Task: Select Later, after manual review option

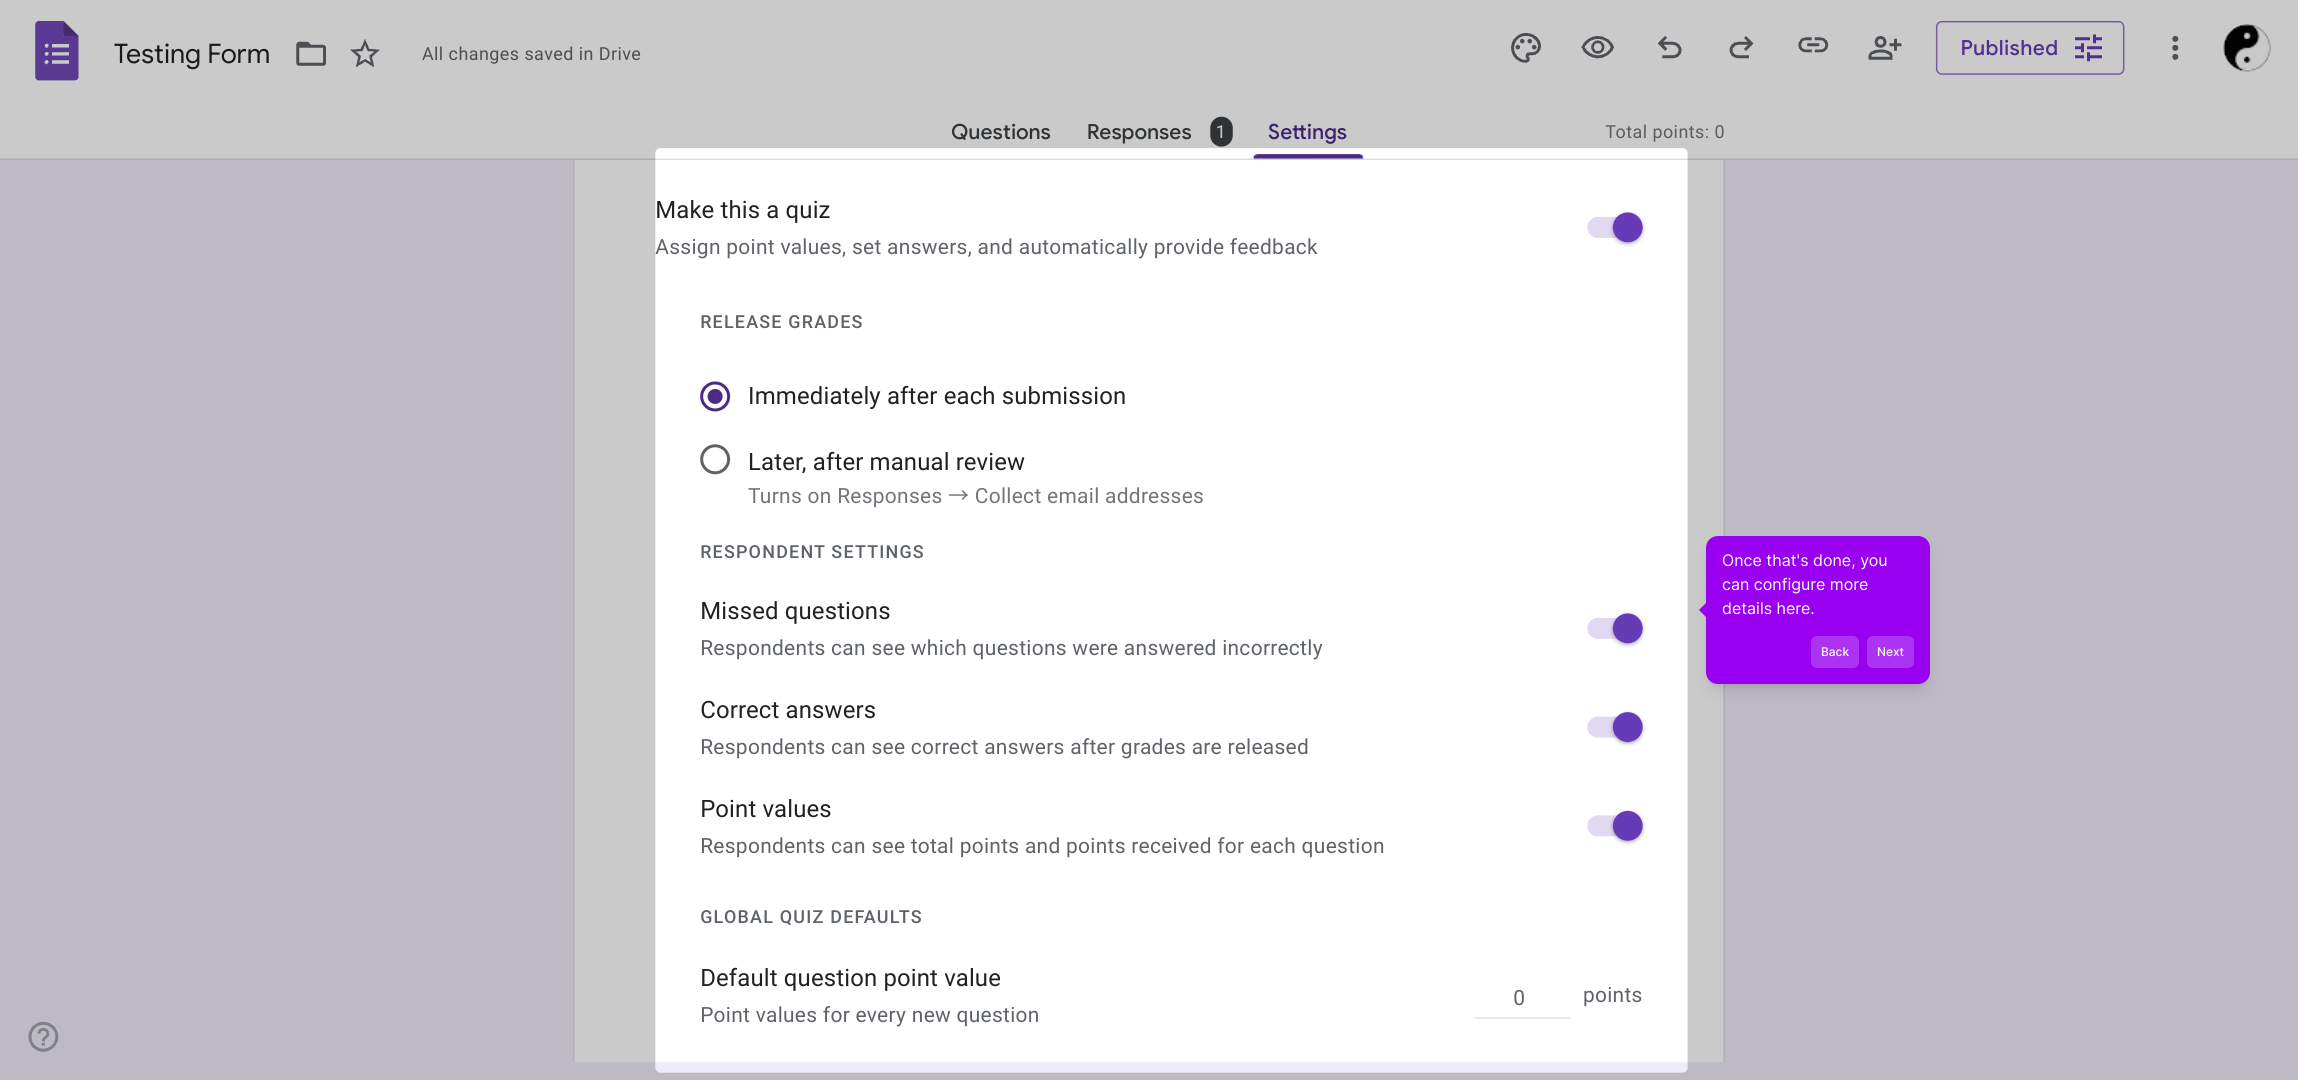Action: [x=715, y=460]
